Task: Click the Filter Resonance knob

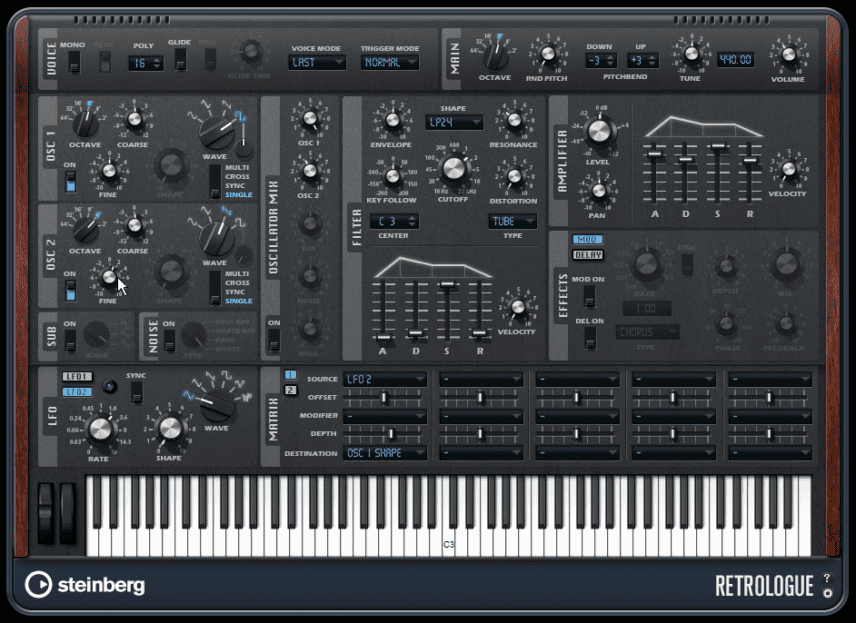Action: coord(514,120)
